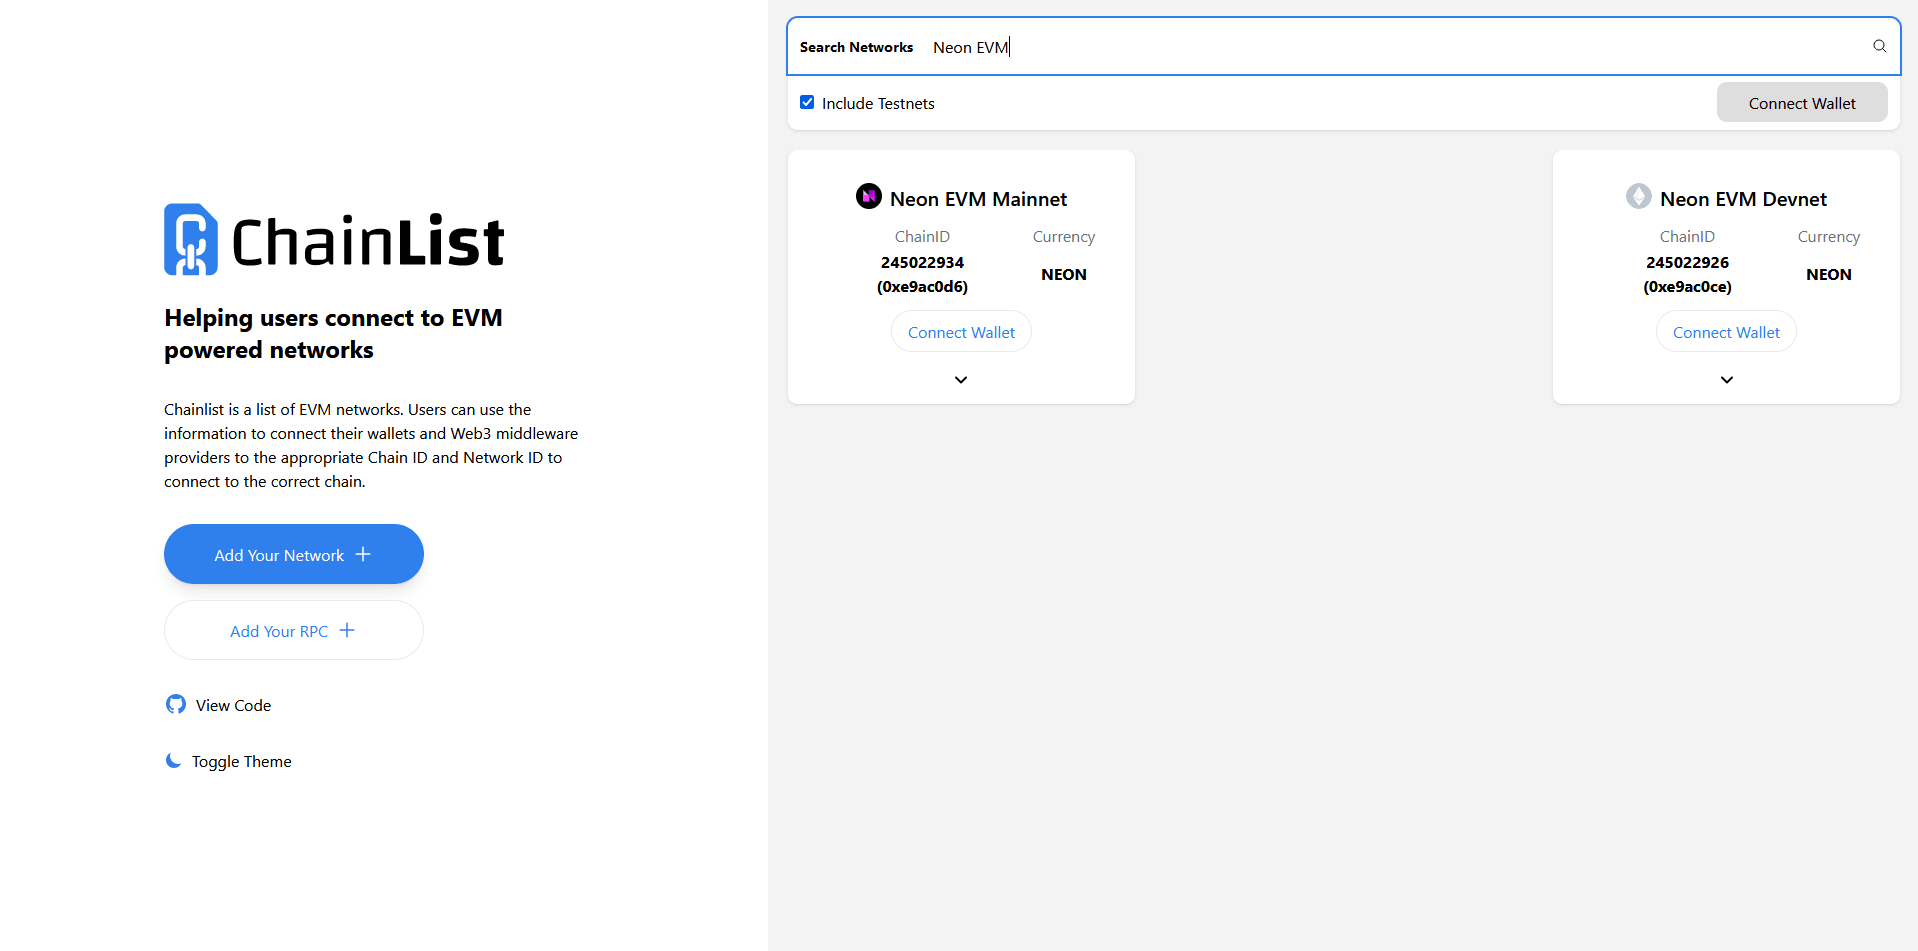This screenshot has width=1918, height=951.
Task: Click the Neon EVM Devnet title text
Action: point(1744,199)
